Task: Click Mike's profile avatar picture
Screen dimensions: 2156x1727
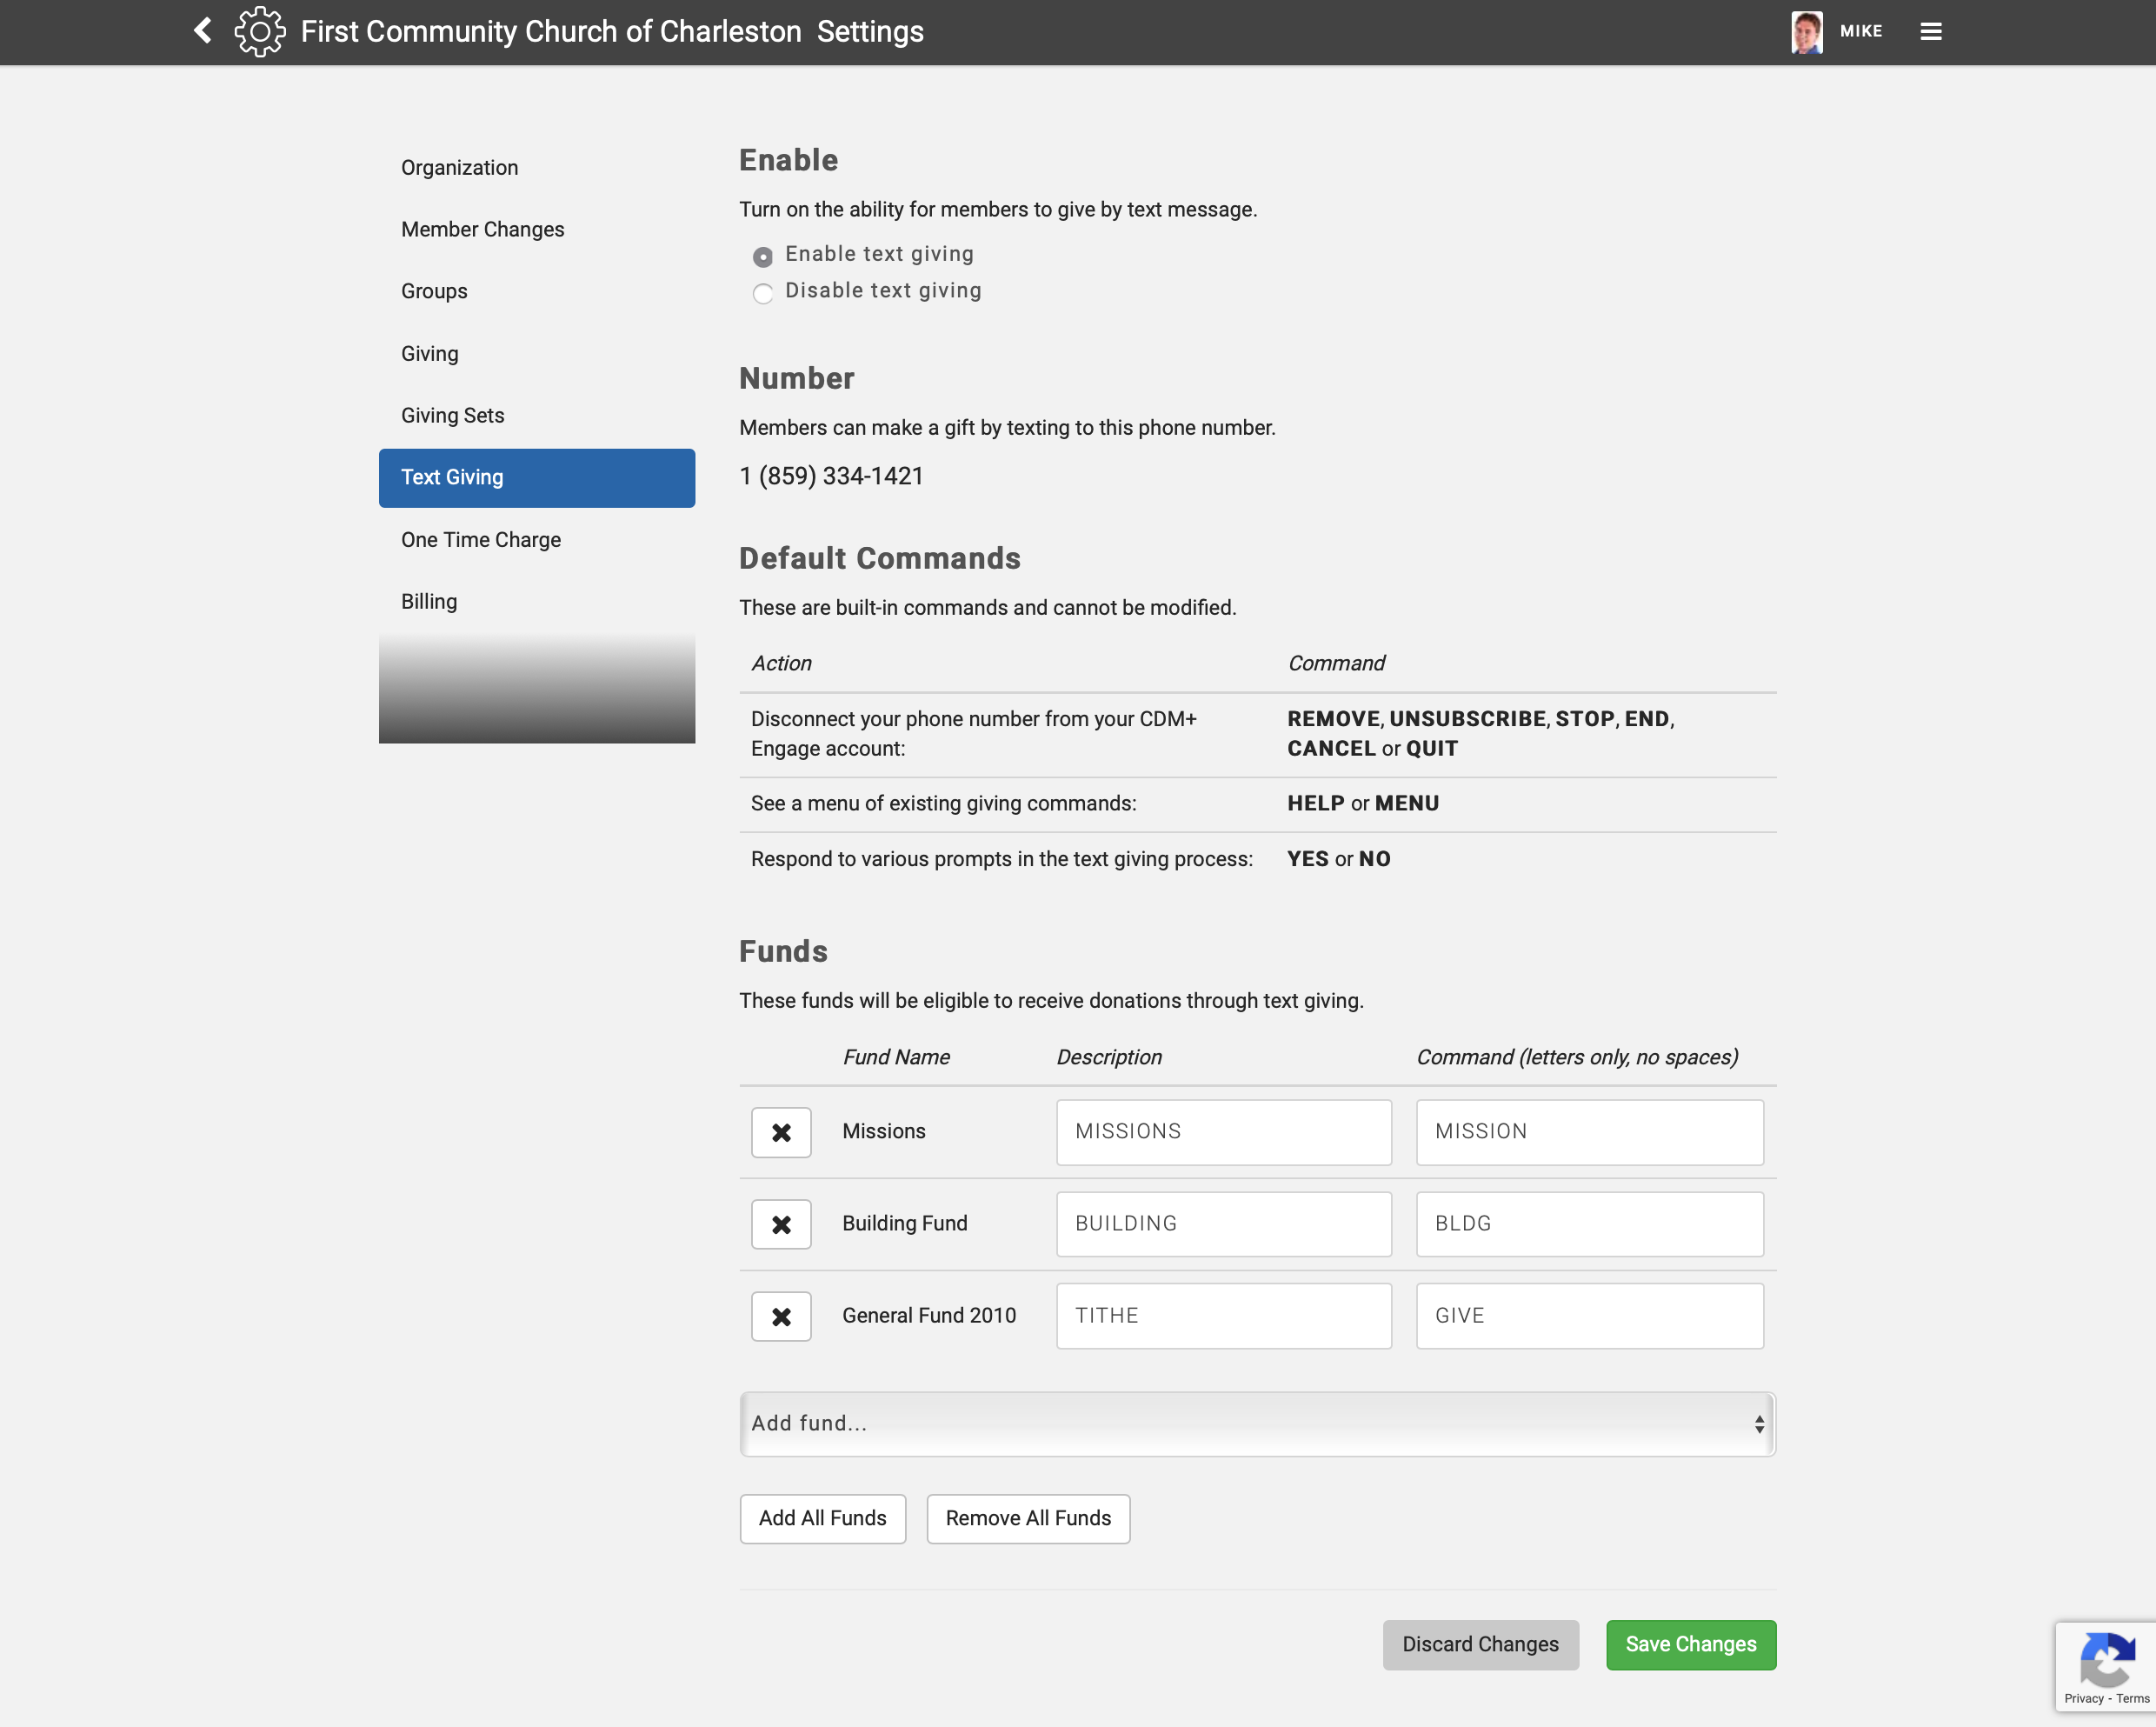Action: click(x=1806, y=31)
